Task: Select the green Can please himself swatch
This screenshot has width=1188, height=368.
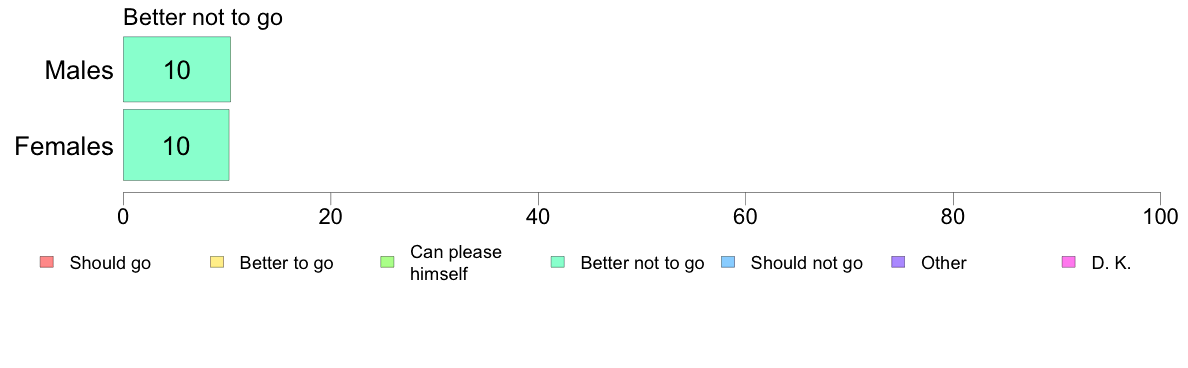Action: [387, 263]
